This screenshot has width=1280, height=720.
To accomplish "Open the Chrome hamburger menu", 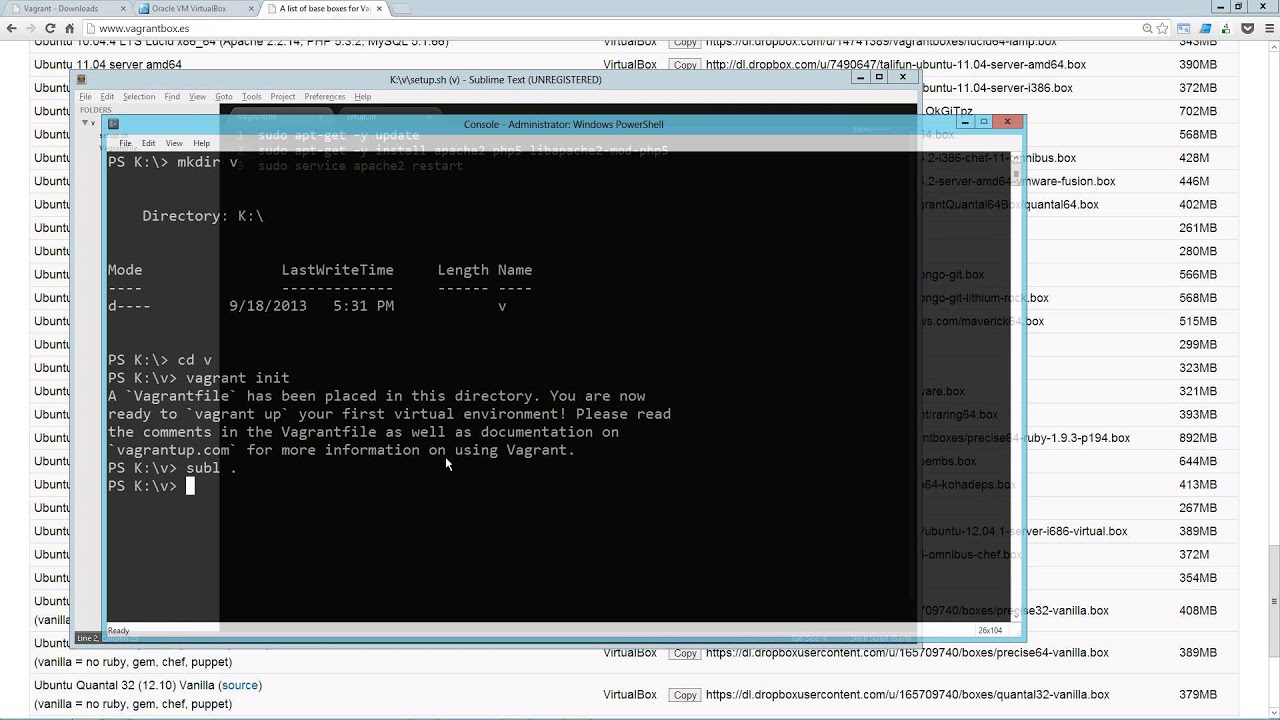I will [1268, 29].
